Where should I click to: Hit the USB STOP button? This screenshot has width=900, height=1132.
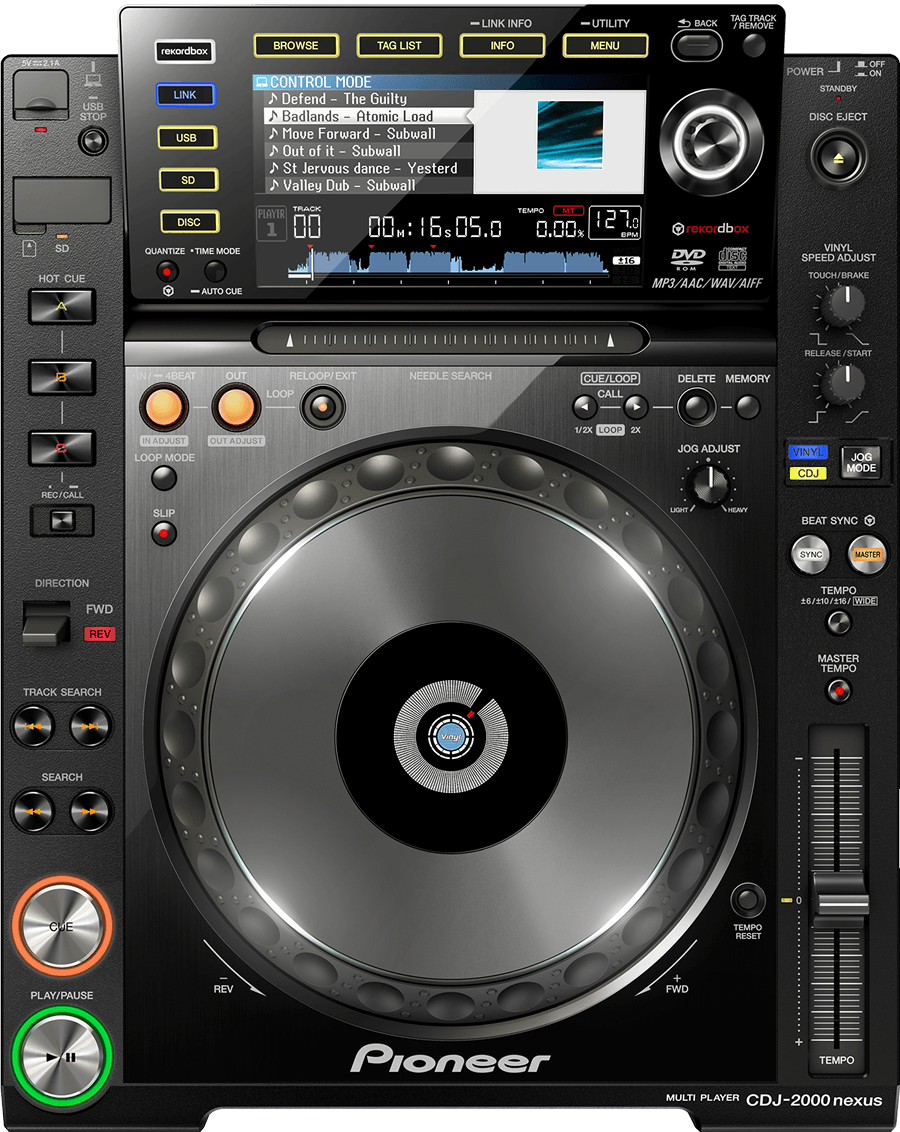pyautogui.click(x=93, y=141)
